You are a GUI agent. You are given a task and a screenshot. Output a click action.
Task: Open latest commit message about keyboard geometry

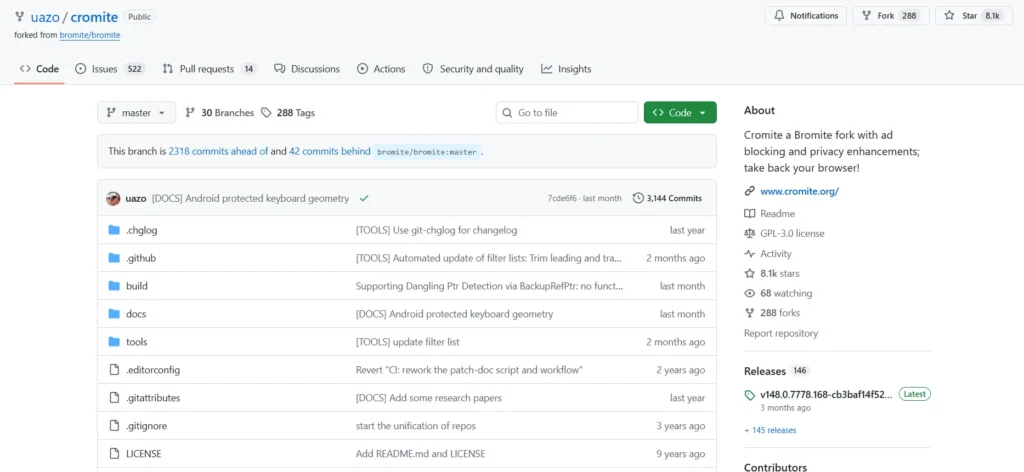(x=250, y=198)
